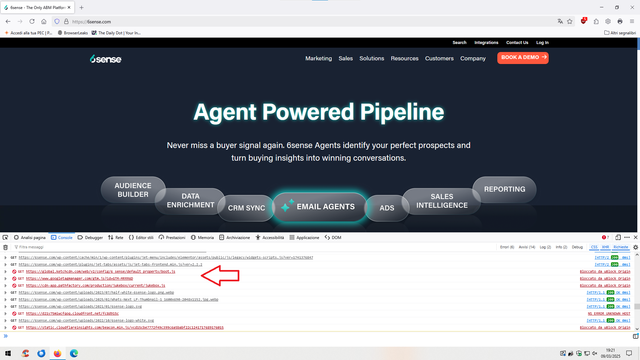This screenshot has width=640, height=360.
Task: Go to the browser home page
Action: pos(44,22)
